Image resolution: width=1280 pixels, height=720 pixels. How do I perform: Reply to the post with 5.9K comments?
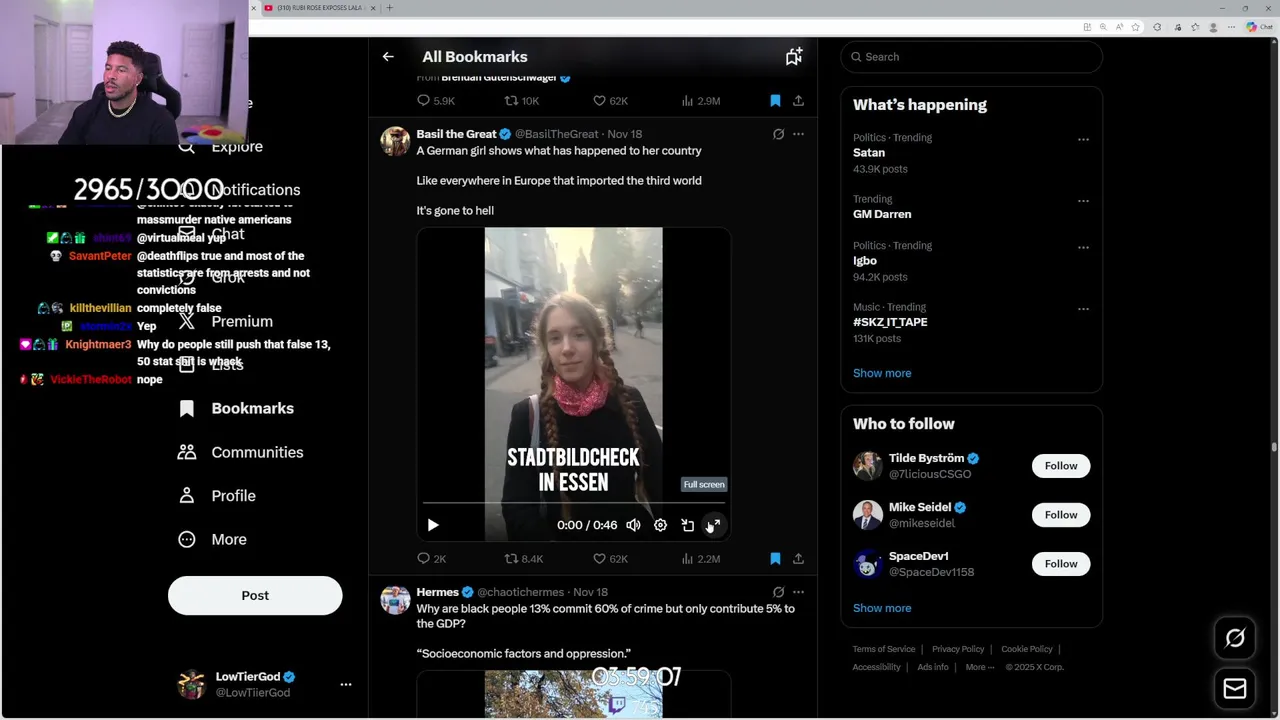(436, 101)
